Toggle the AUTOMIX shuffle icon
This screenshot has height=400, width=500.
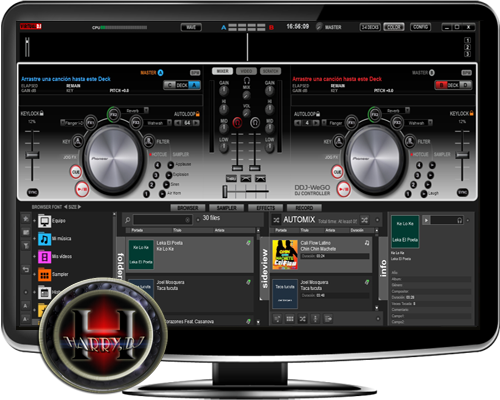[x=276, y=220]
